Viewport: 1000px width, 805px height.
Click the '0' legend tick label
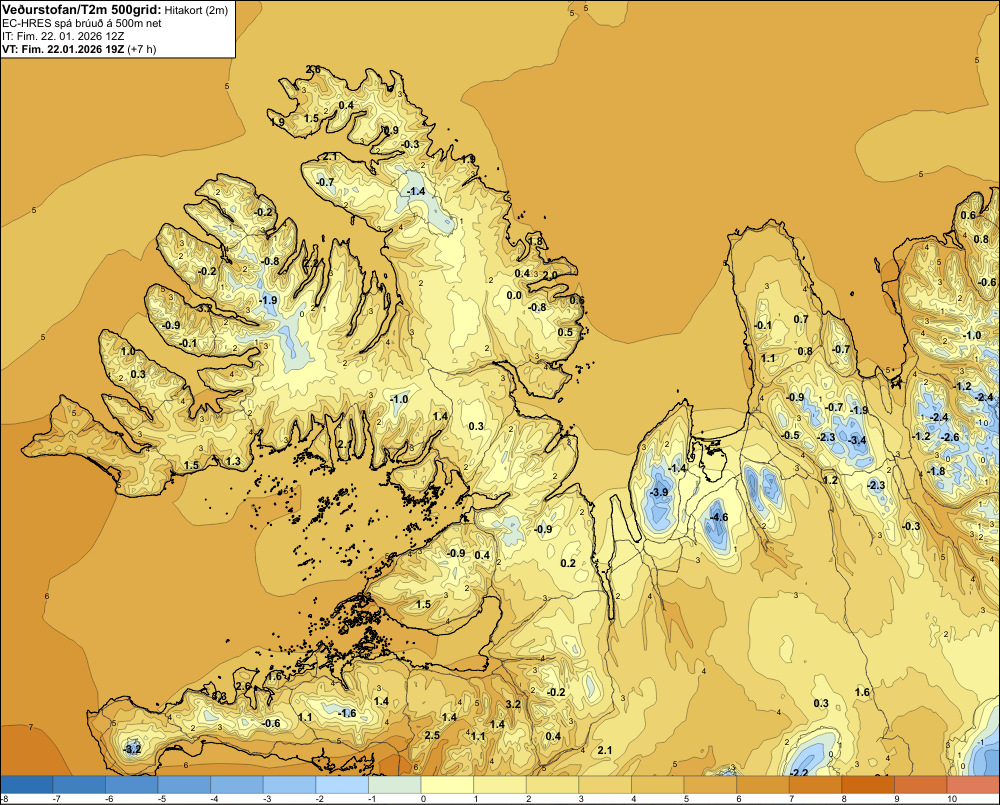coord(423,799)
